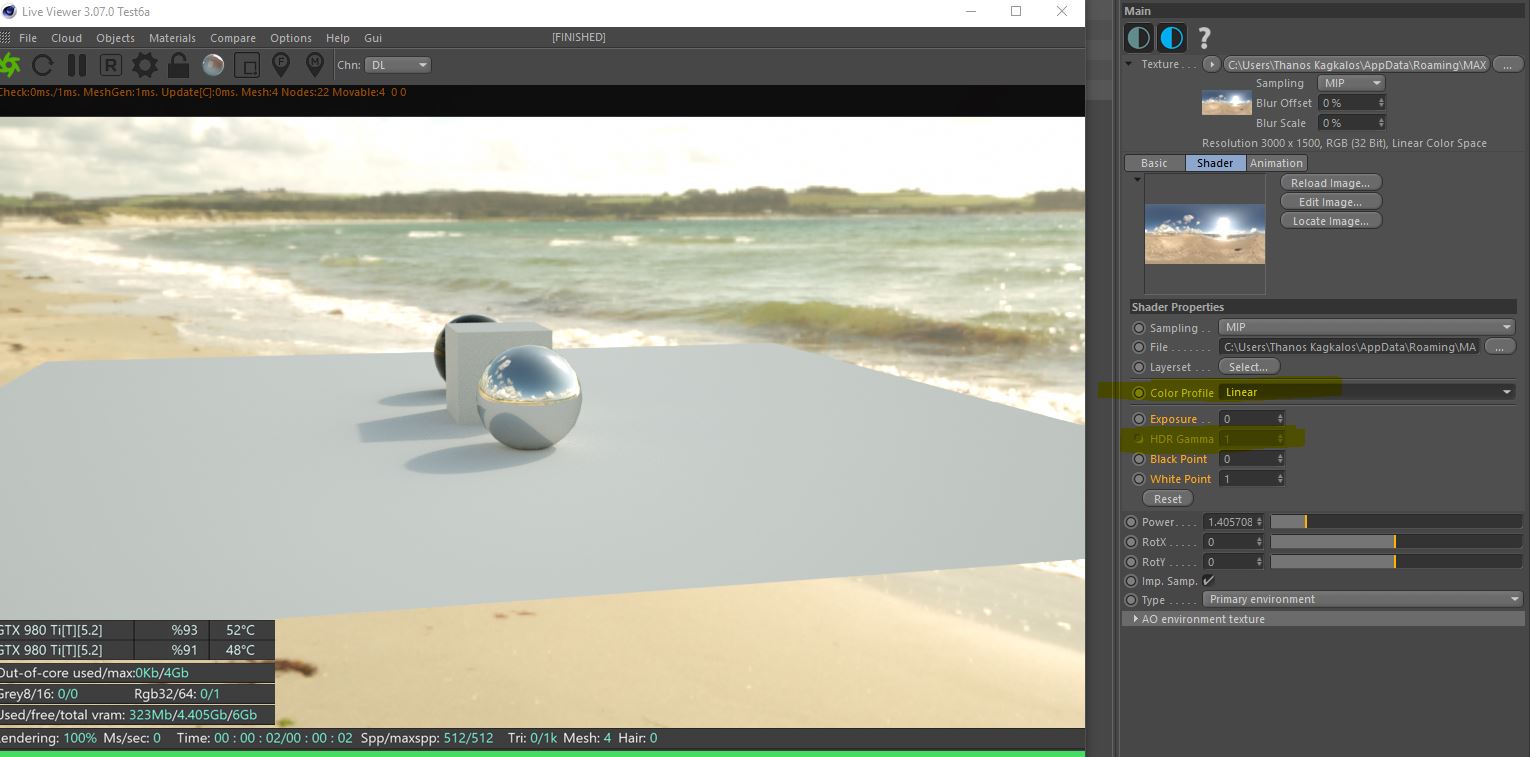Toggle the RotX animation dot

click(1131, 542)
